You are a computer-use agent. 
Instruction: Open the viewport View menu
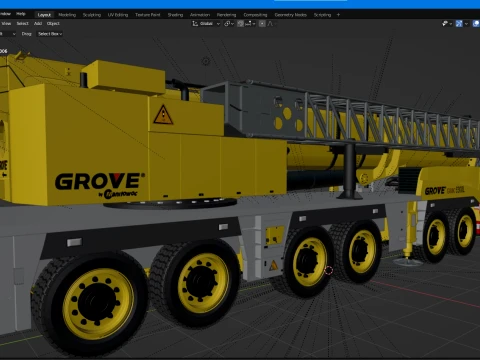(6, 23)
